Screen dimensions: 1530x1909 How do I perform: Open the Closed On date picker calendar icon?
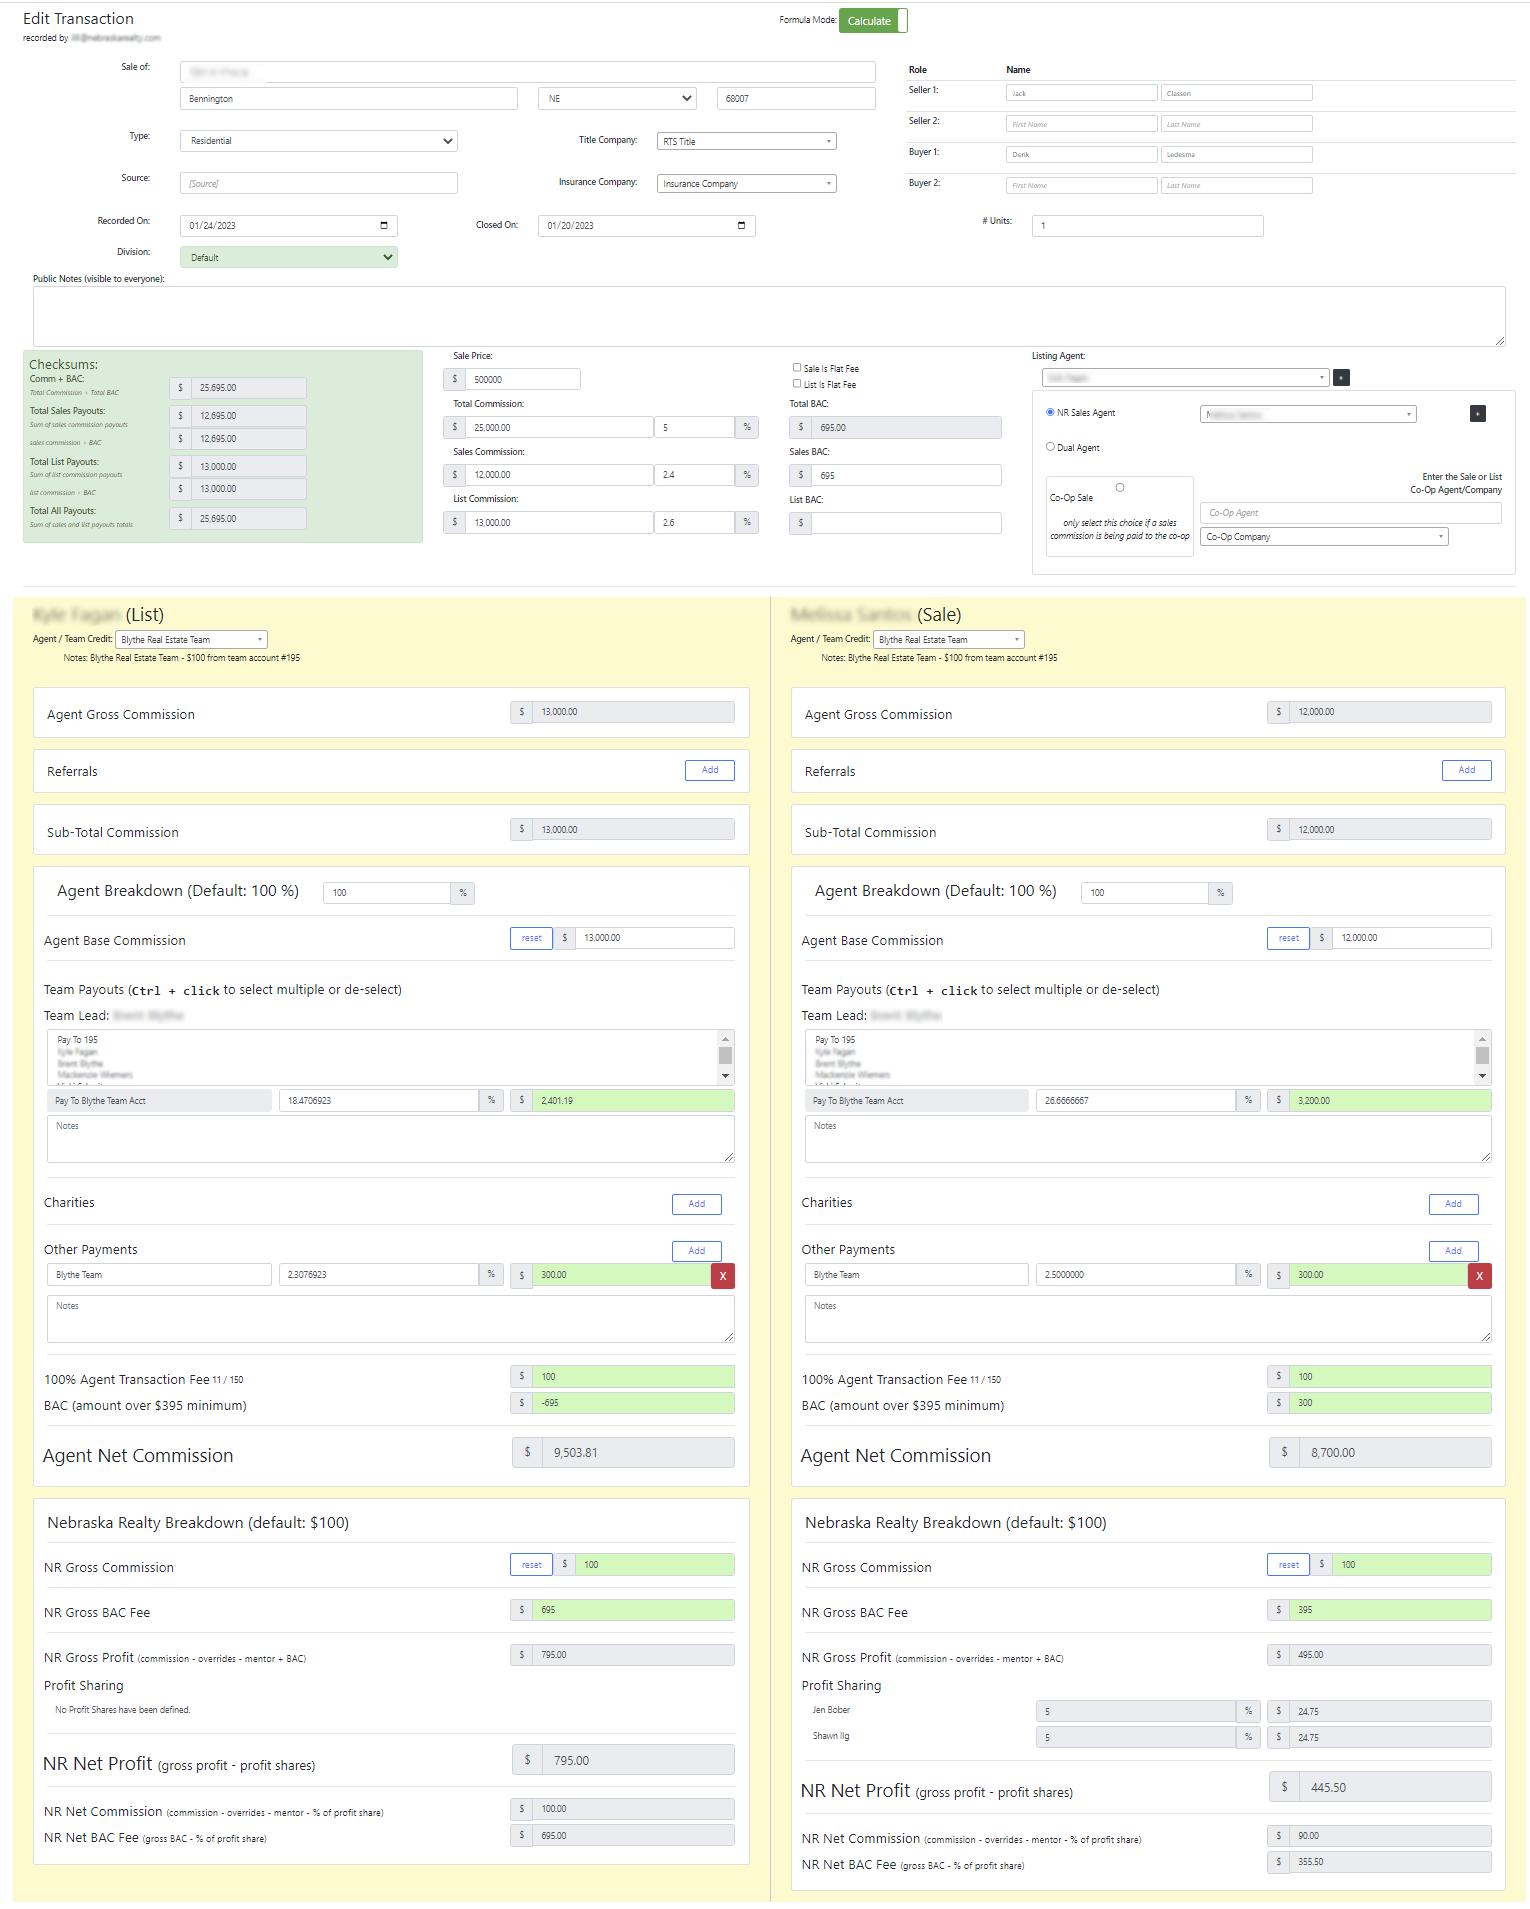pos(741,225)
